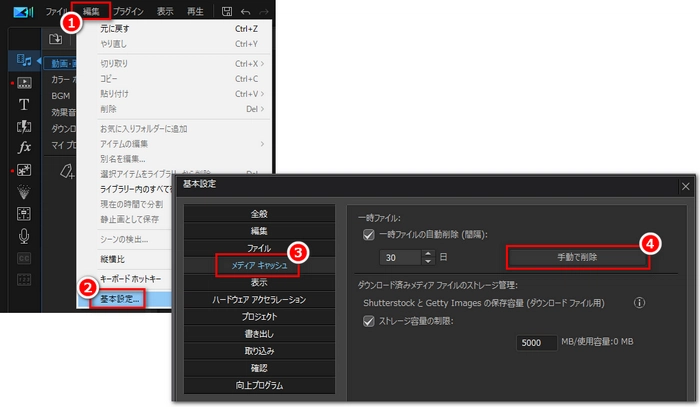Open the Title Room T icon

(x=24, y=104)
